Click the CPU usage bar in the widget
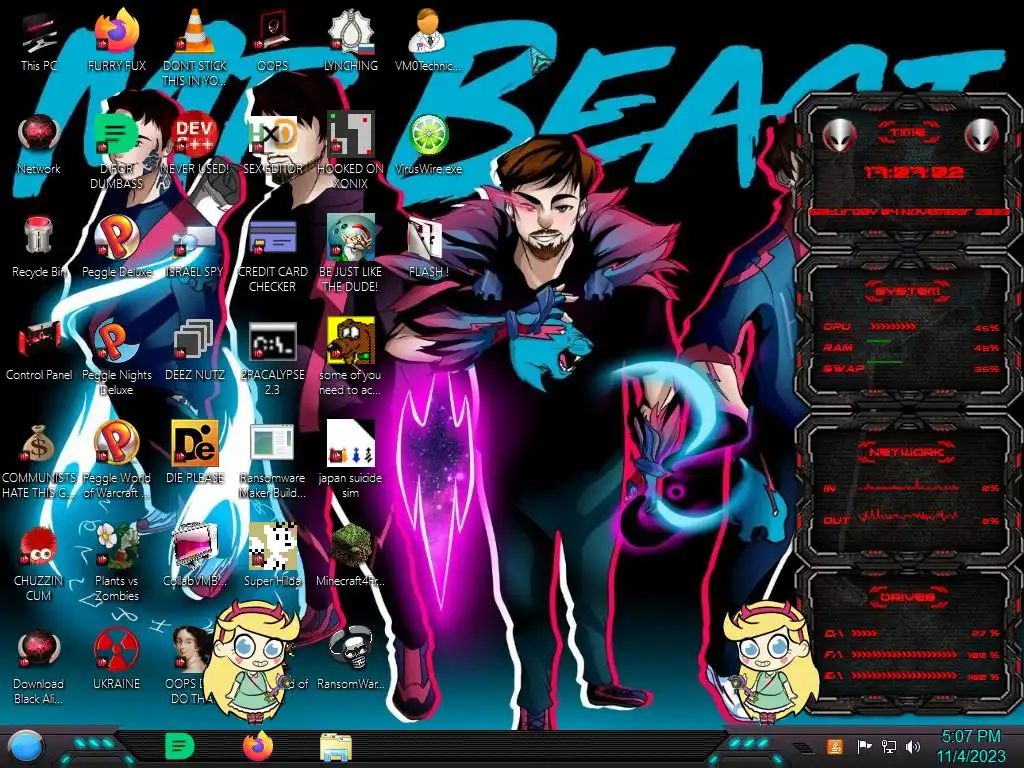 (x=893, y=327)
